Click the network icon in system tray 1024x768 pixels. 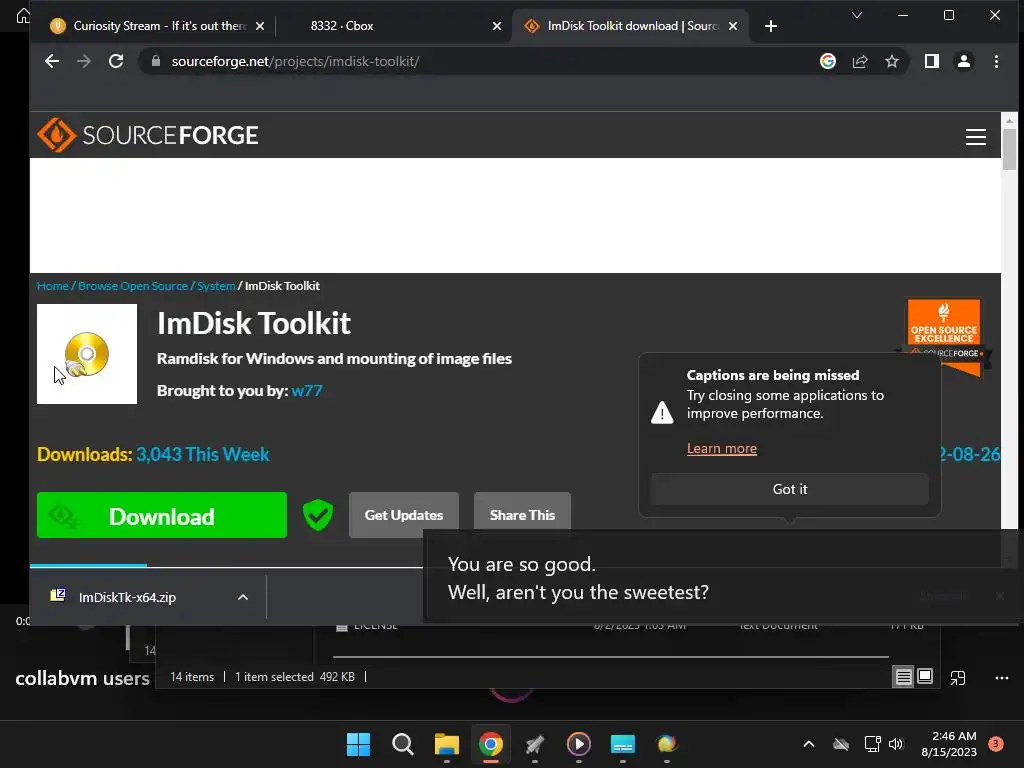pos(872,744)
